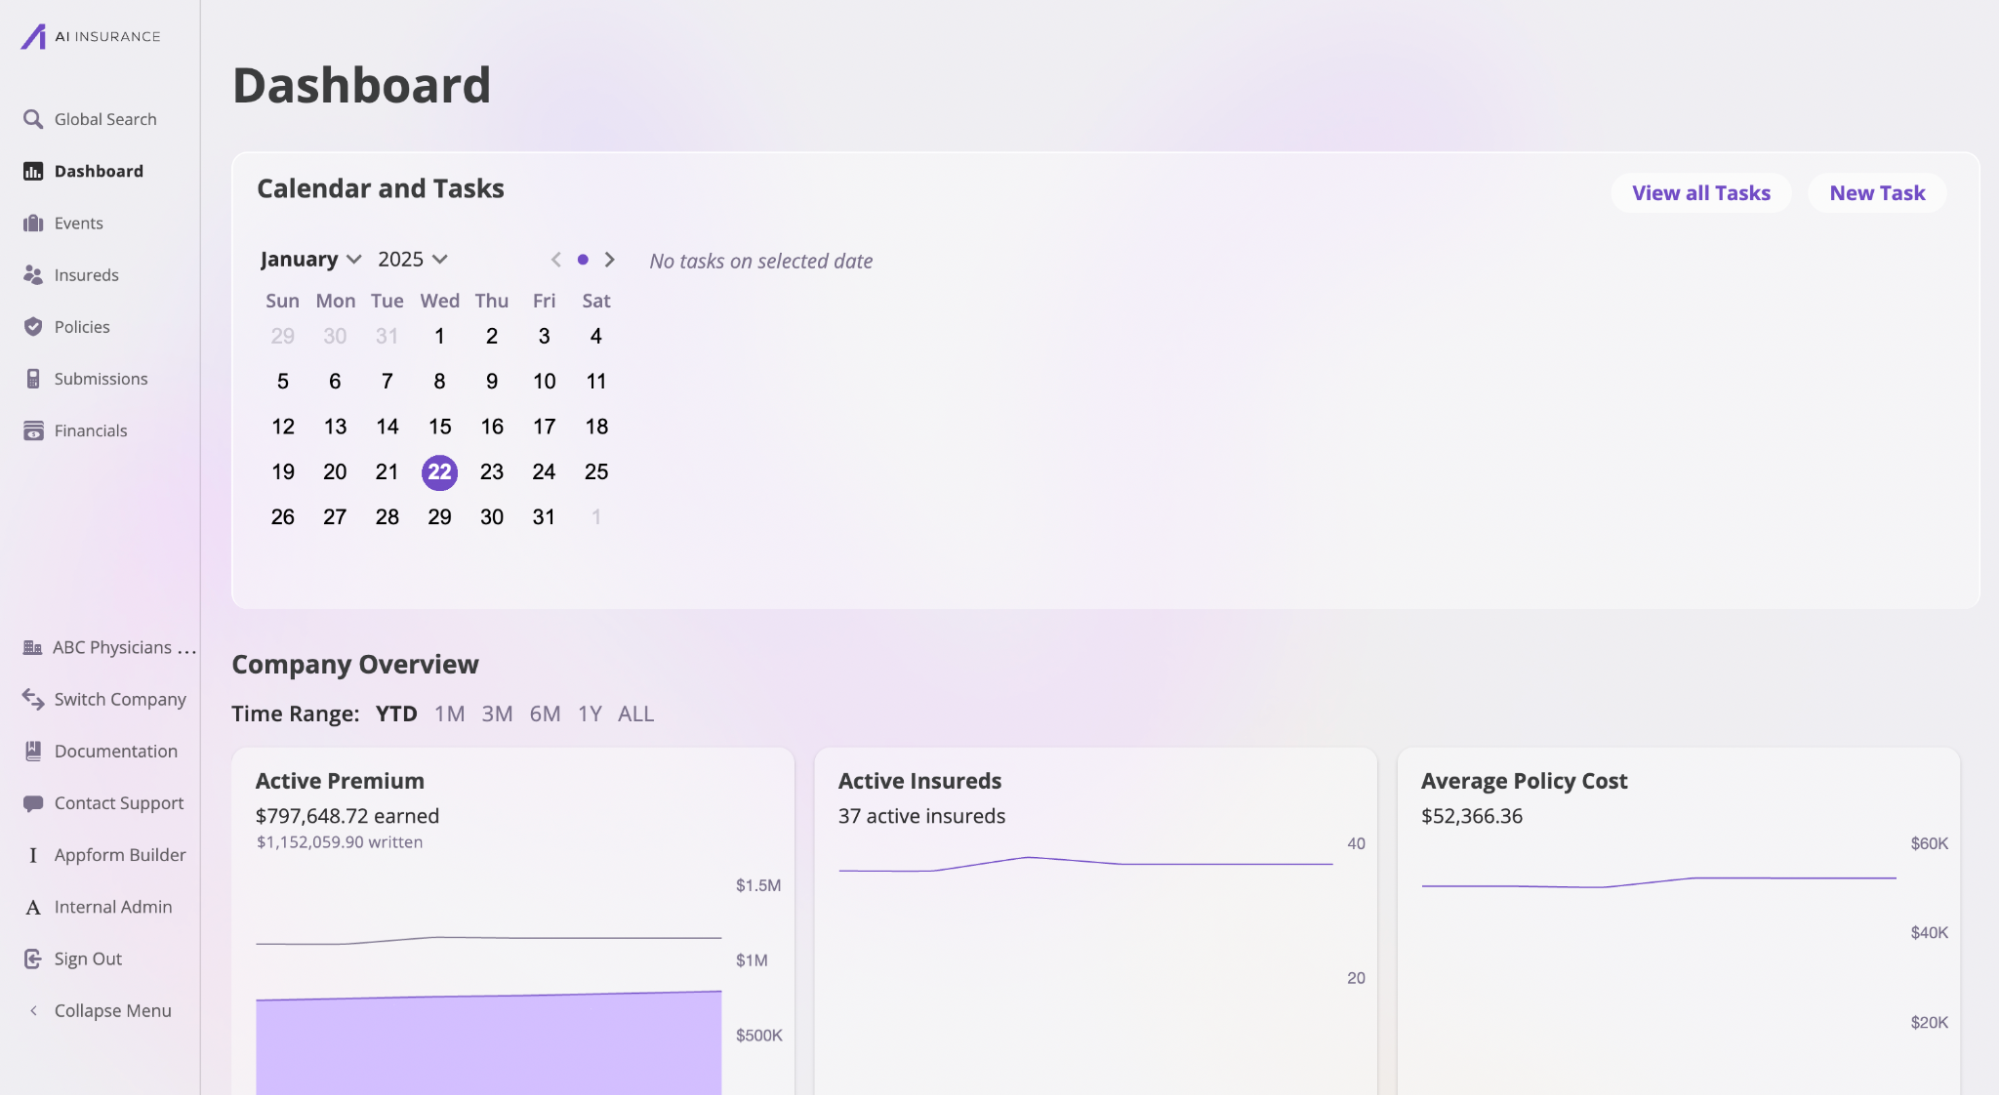Open Documentation link
Image resolution: width=1999 pixels, height=1096 pixels.
tap(116, 751)
